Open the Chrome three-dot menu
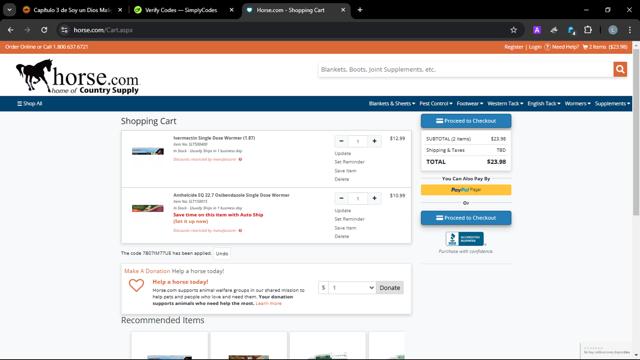 tap(630, 30)
